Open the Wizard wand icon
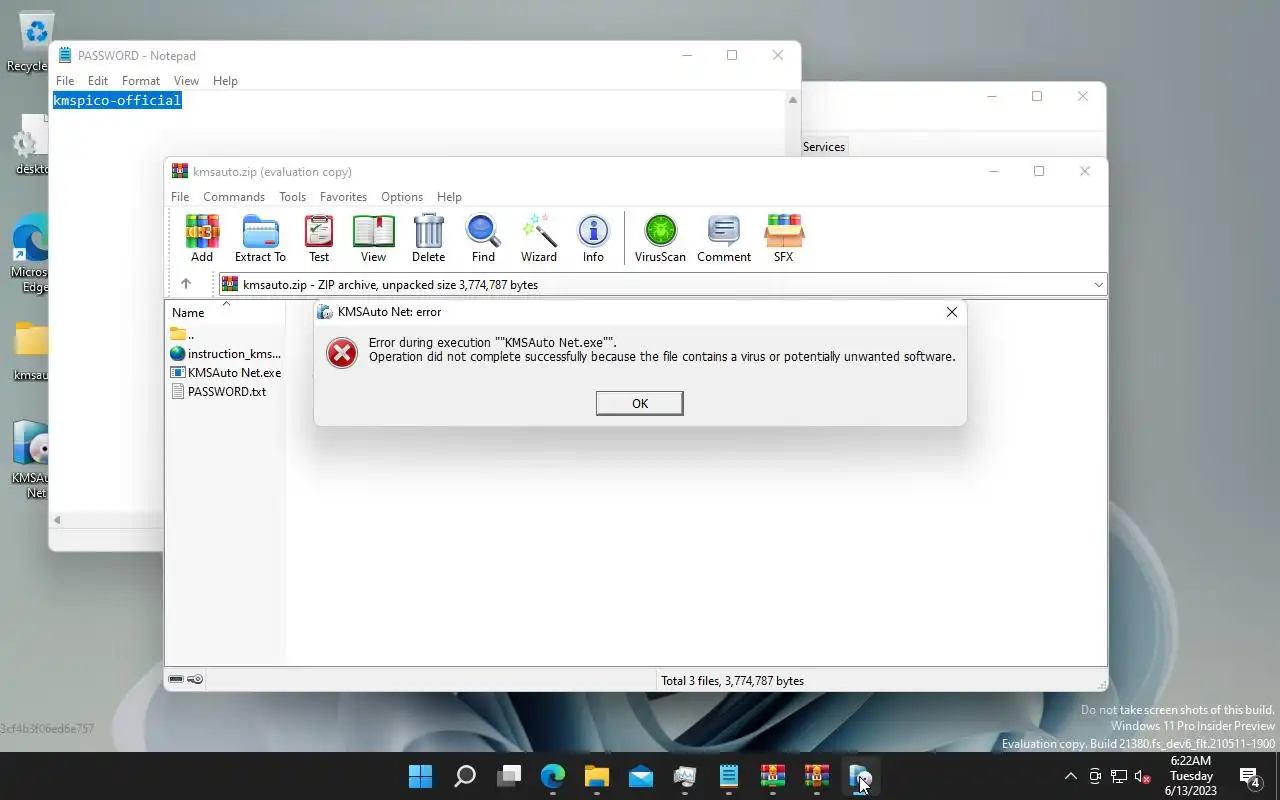 click(x=538, y=239)
